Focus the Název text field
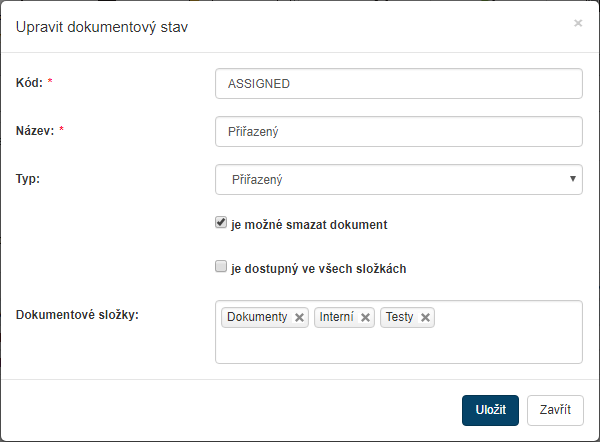Image resolution: width=600 pixels, height=442 pixels. (398, 132)
